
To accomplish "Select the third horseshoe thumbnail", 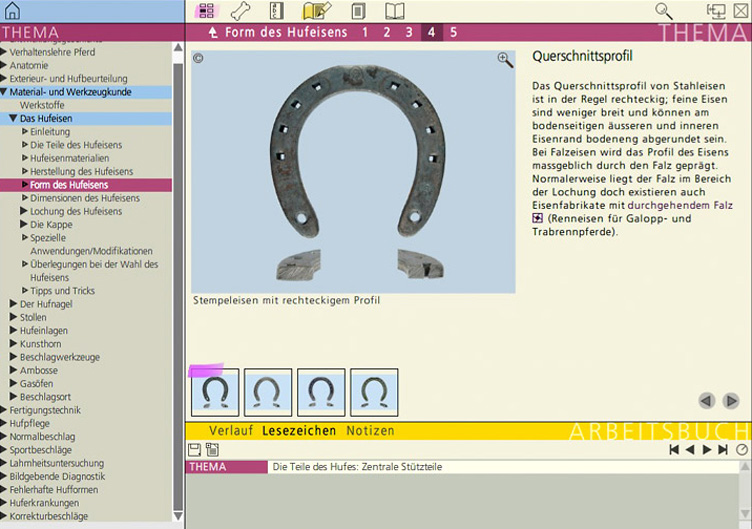I will [x=321, y=392].
